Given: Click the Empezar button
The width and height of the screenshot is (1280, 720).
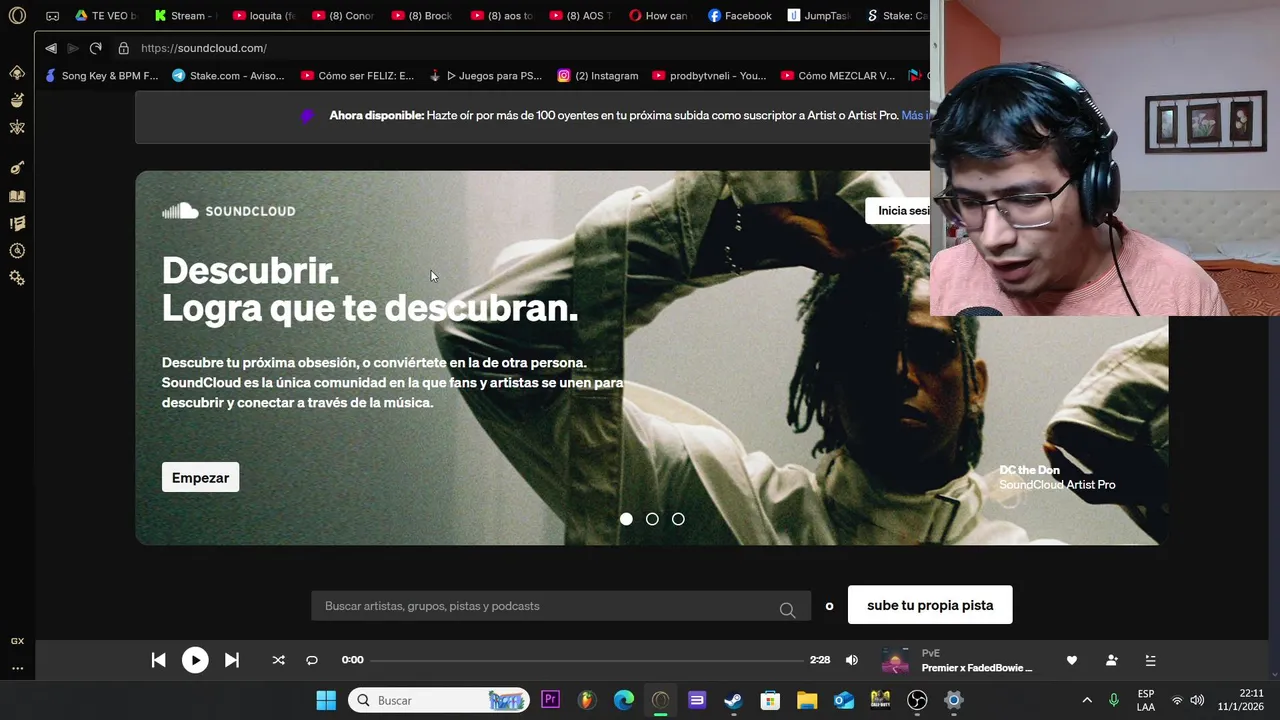Looking at the screenshot, I should click(x=200, y=477).
